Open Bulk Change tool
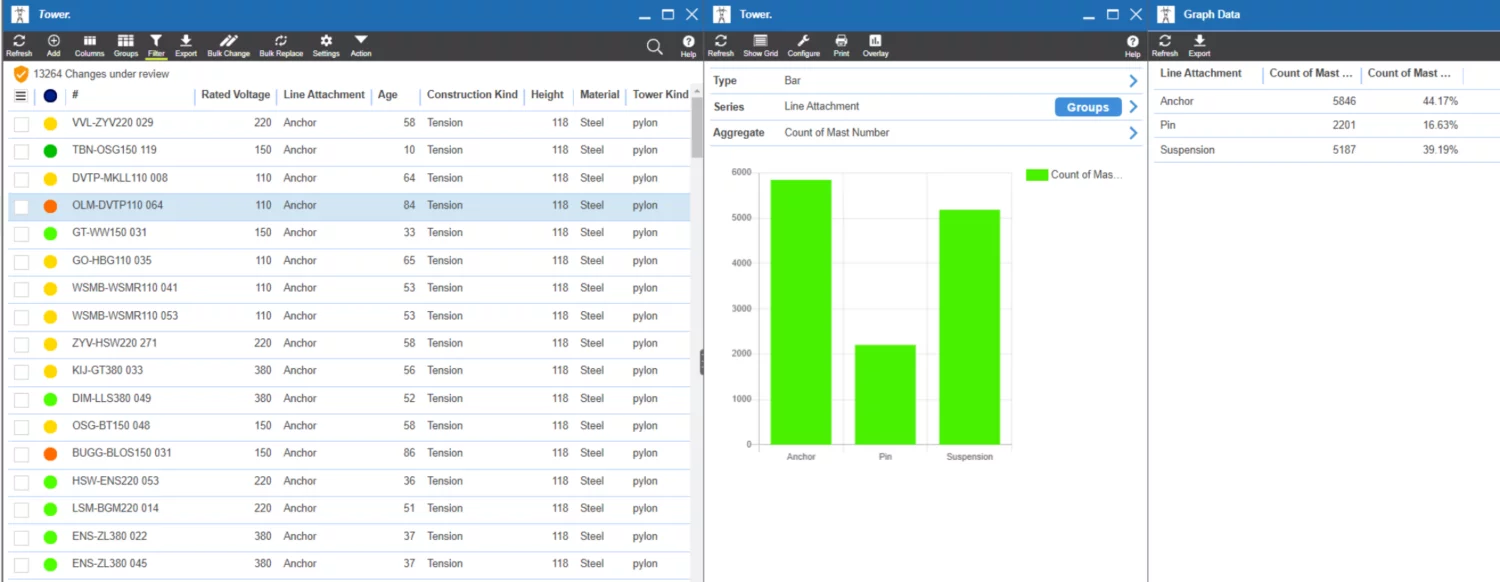The width and height of the screenshot is (1500, 582). point(228,45)
